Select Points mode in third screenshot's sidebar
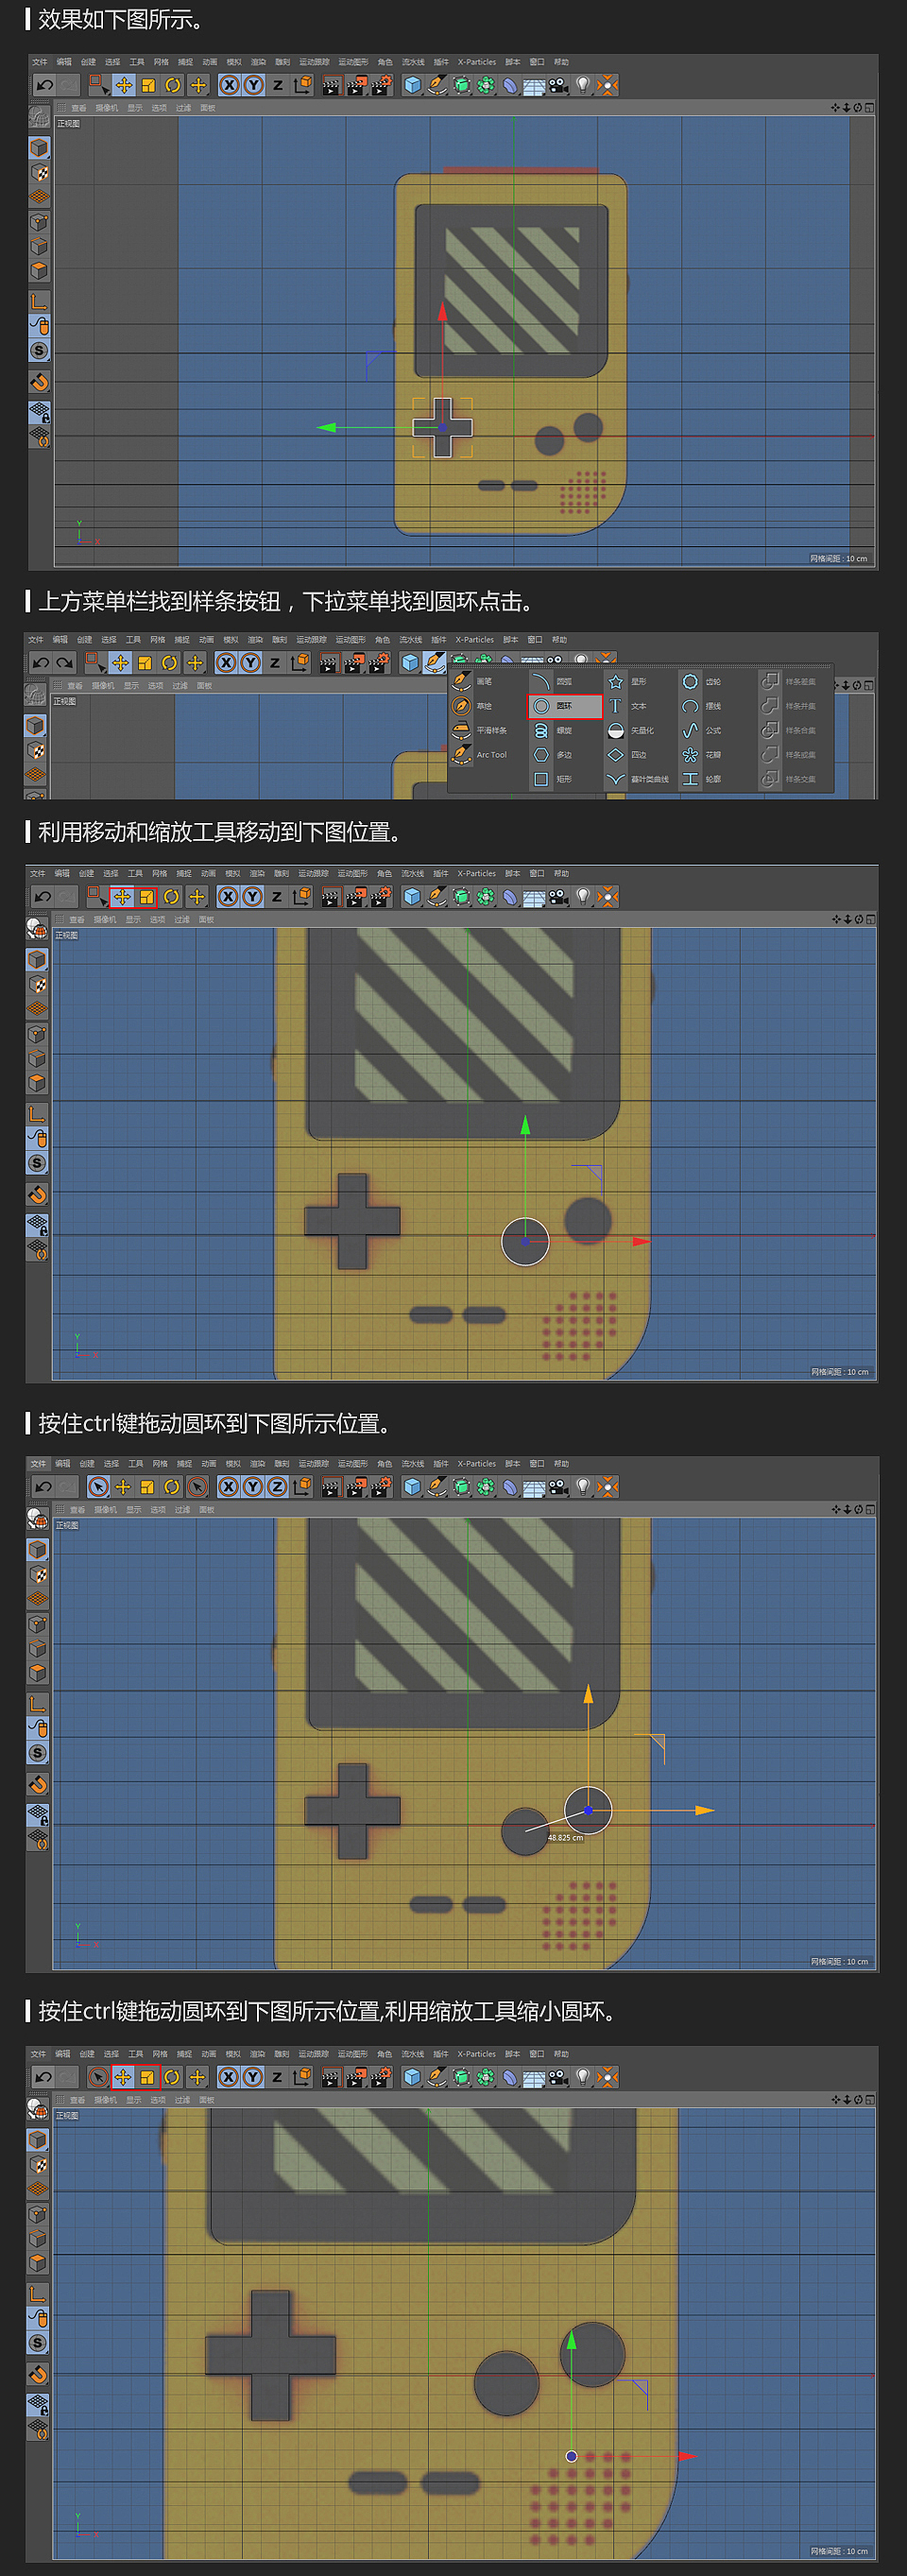Screen dimensions: 907x2576 [x=37, y=1034]
